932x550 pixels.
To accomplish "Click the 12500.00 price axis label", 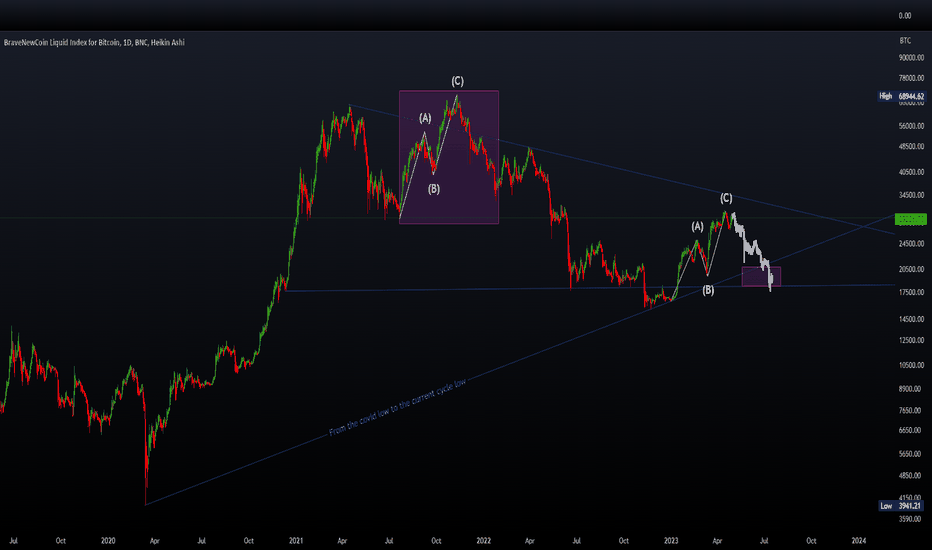I will [x=911, y=341].
